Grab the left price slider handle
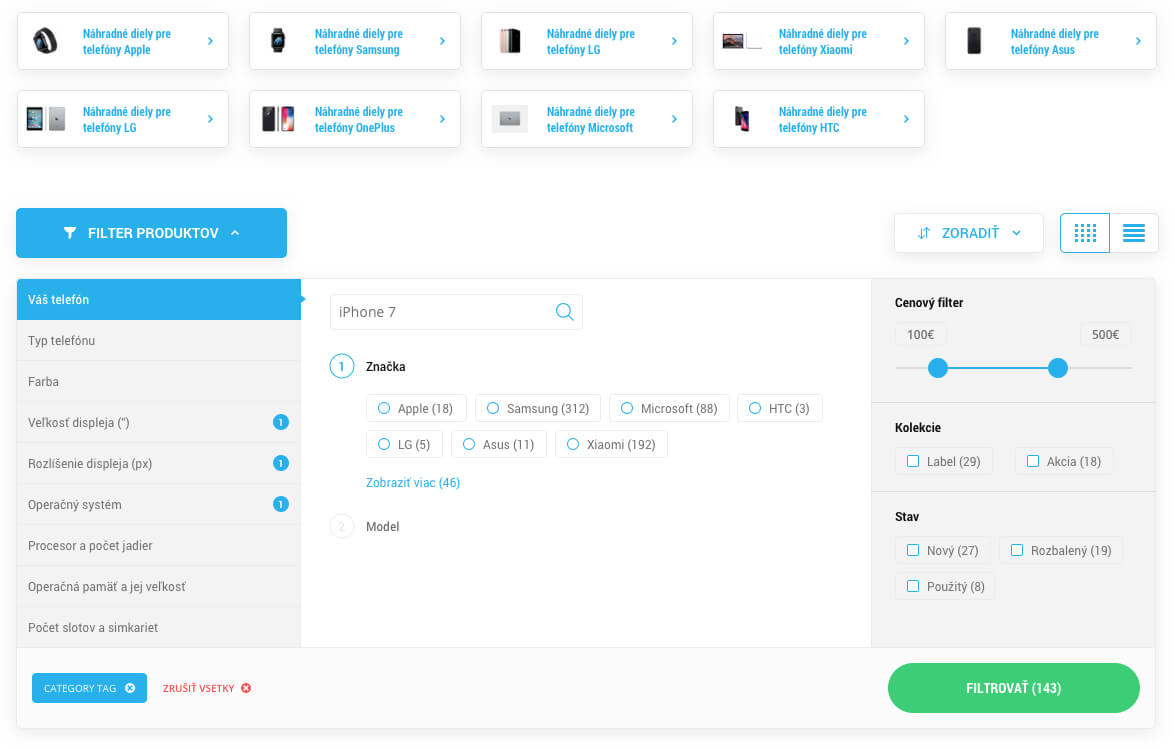This screenshot has width=1175, height=749. [x=938, y=368]
